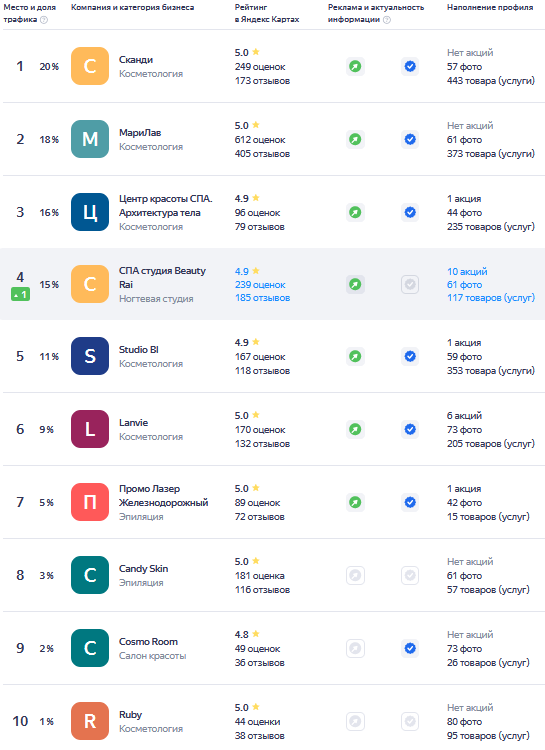Click the Промо Лазер logo avatar
Viewport: 545px width, 750px height.
[x=90, y=502]
